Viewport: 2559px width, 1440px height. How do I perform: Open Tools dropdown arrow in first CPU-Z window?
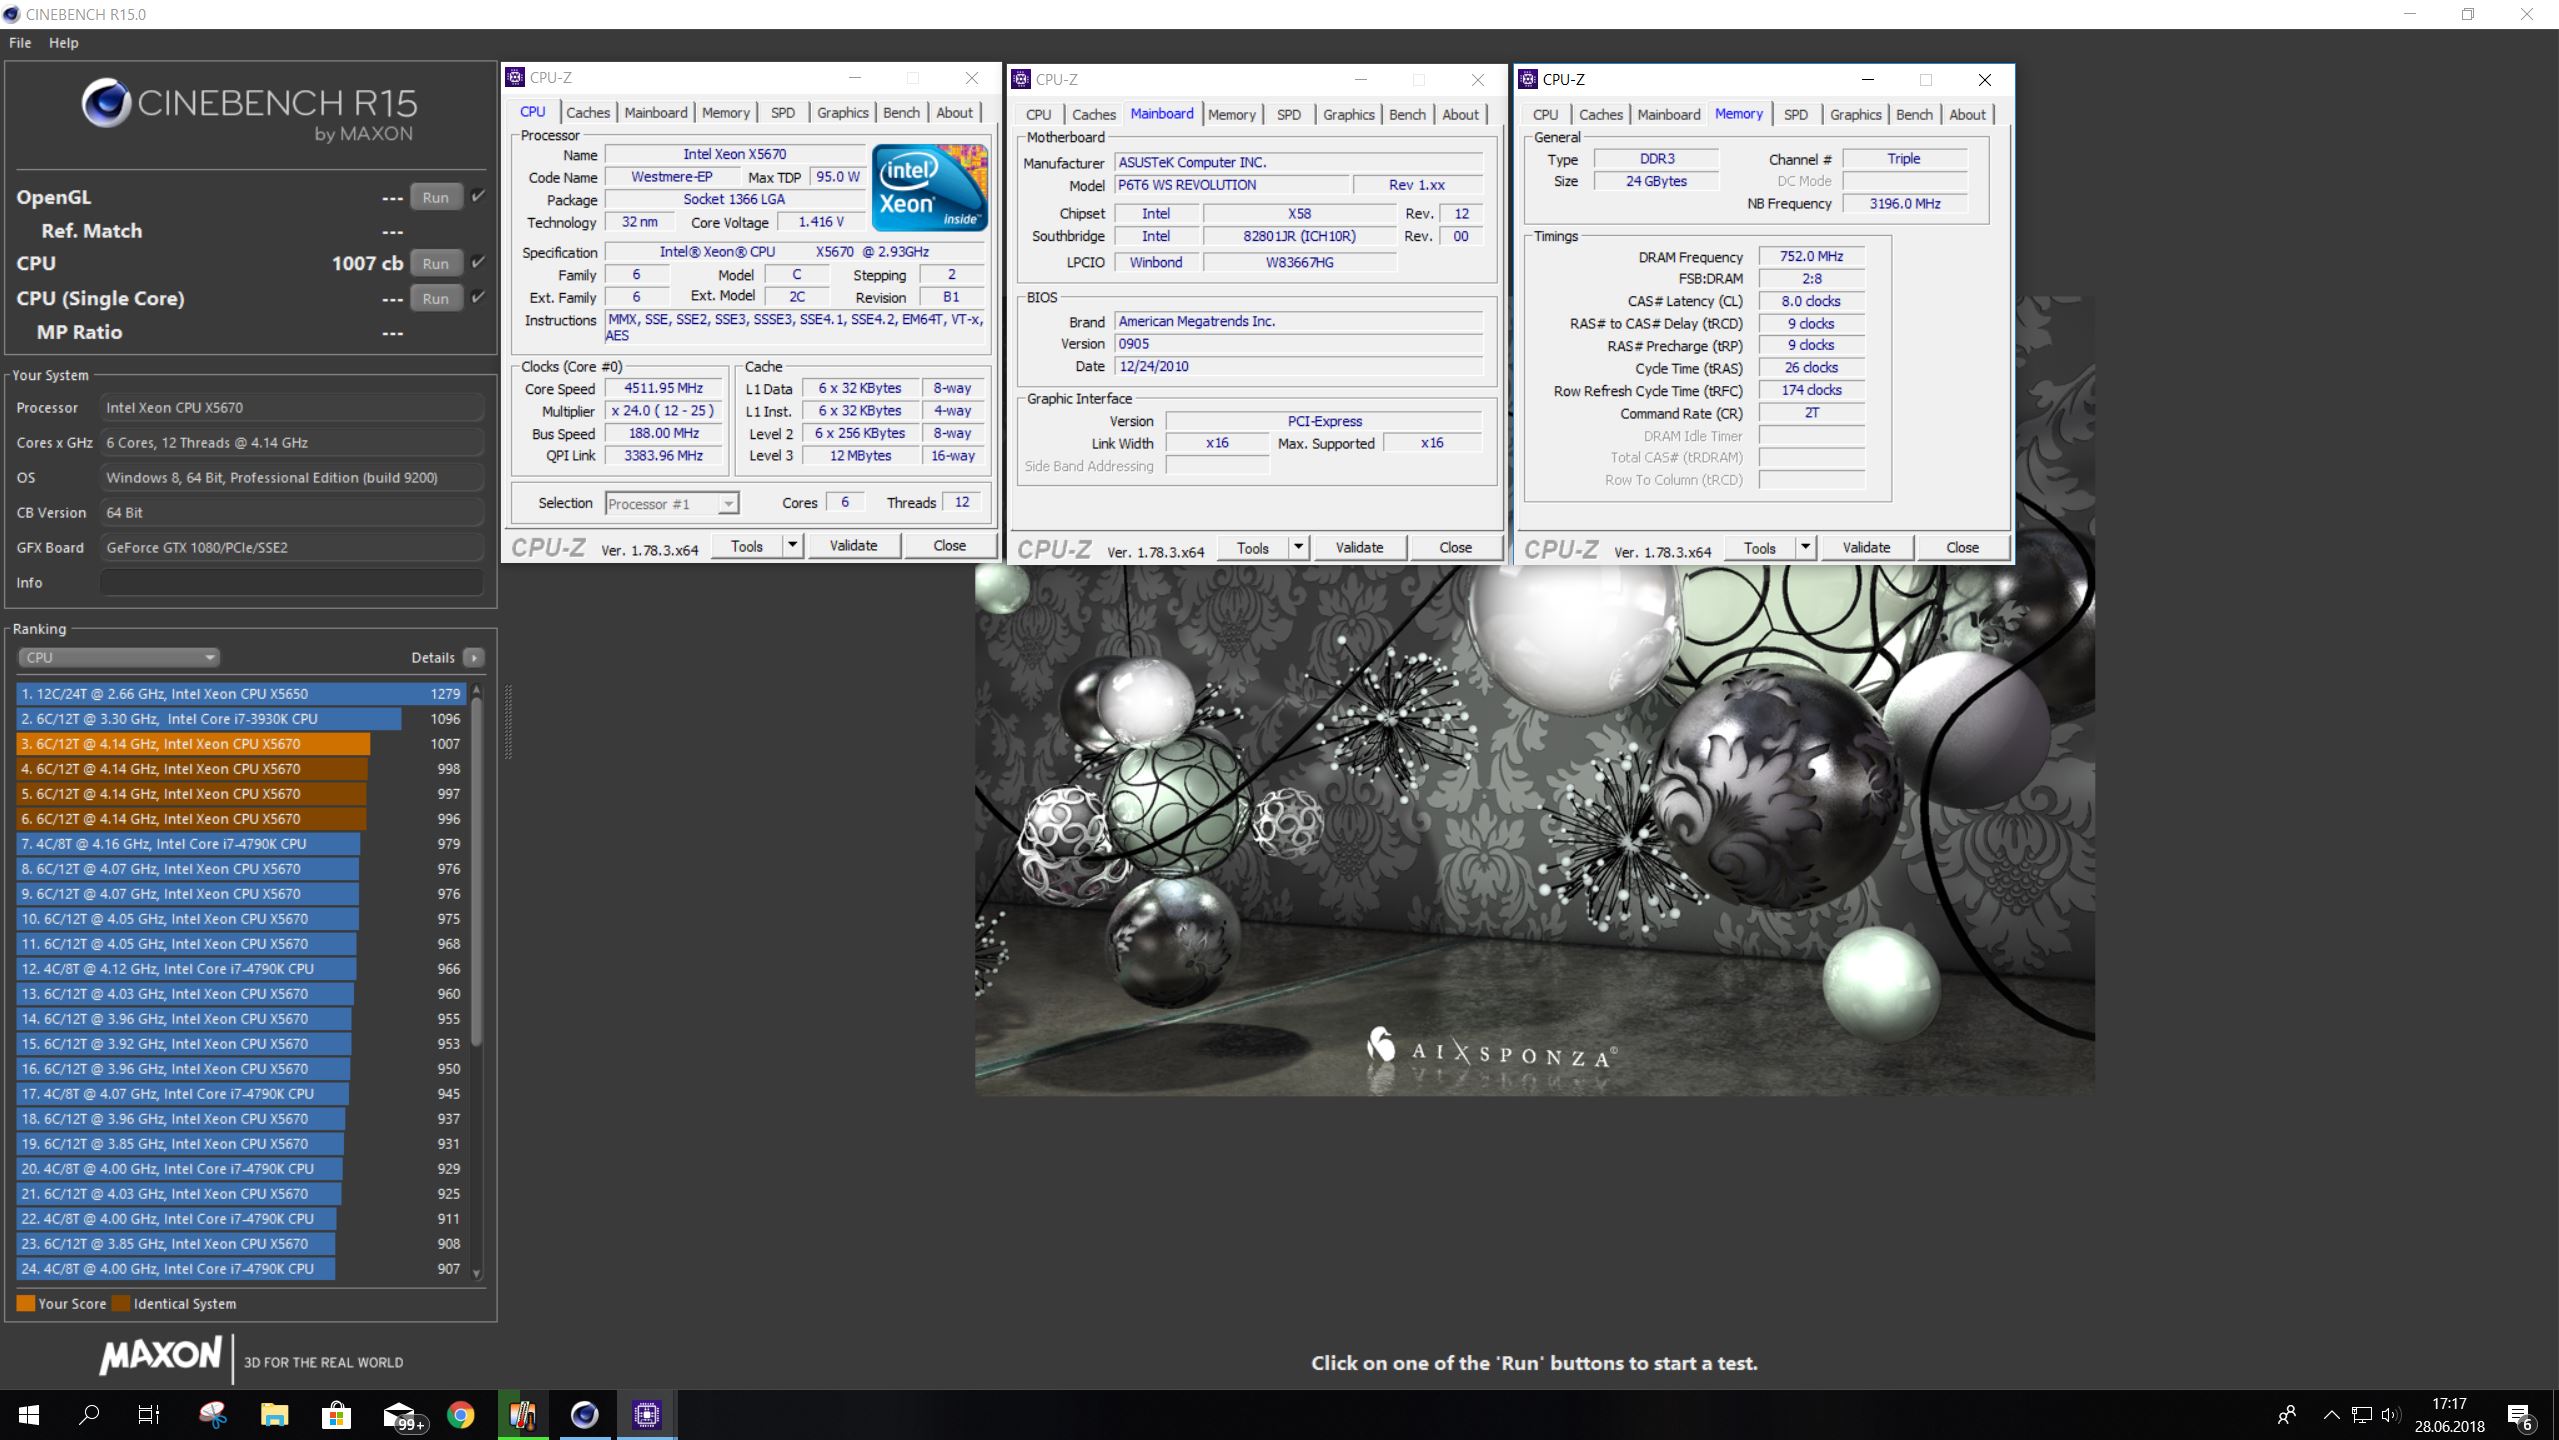[792, 546]
